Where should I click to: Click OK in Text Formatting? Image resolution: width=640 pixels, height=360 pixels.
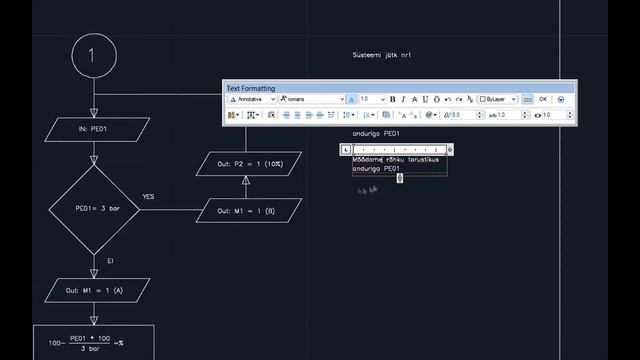pos(543,99)
